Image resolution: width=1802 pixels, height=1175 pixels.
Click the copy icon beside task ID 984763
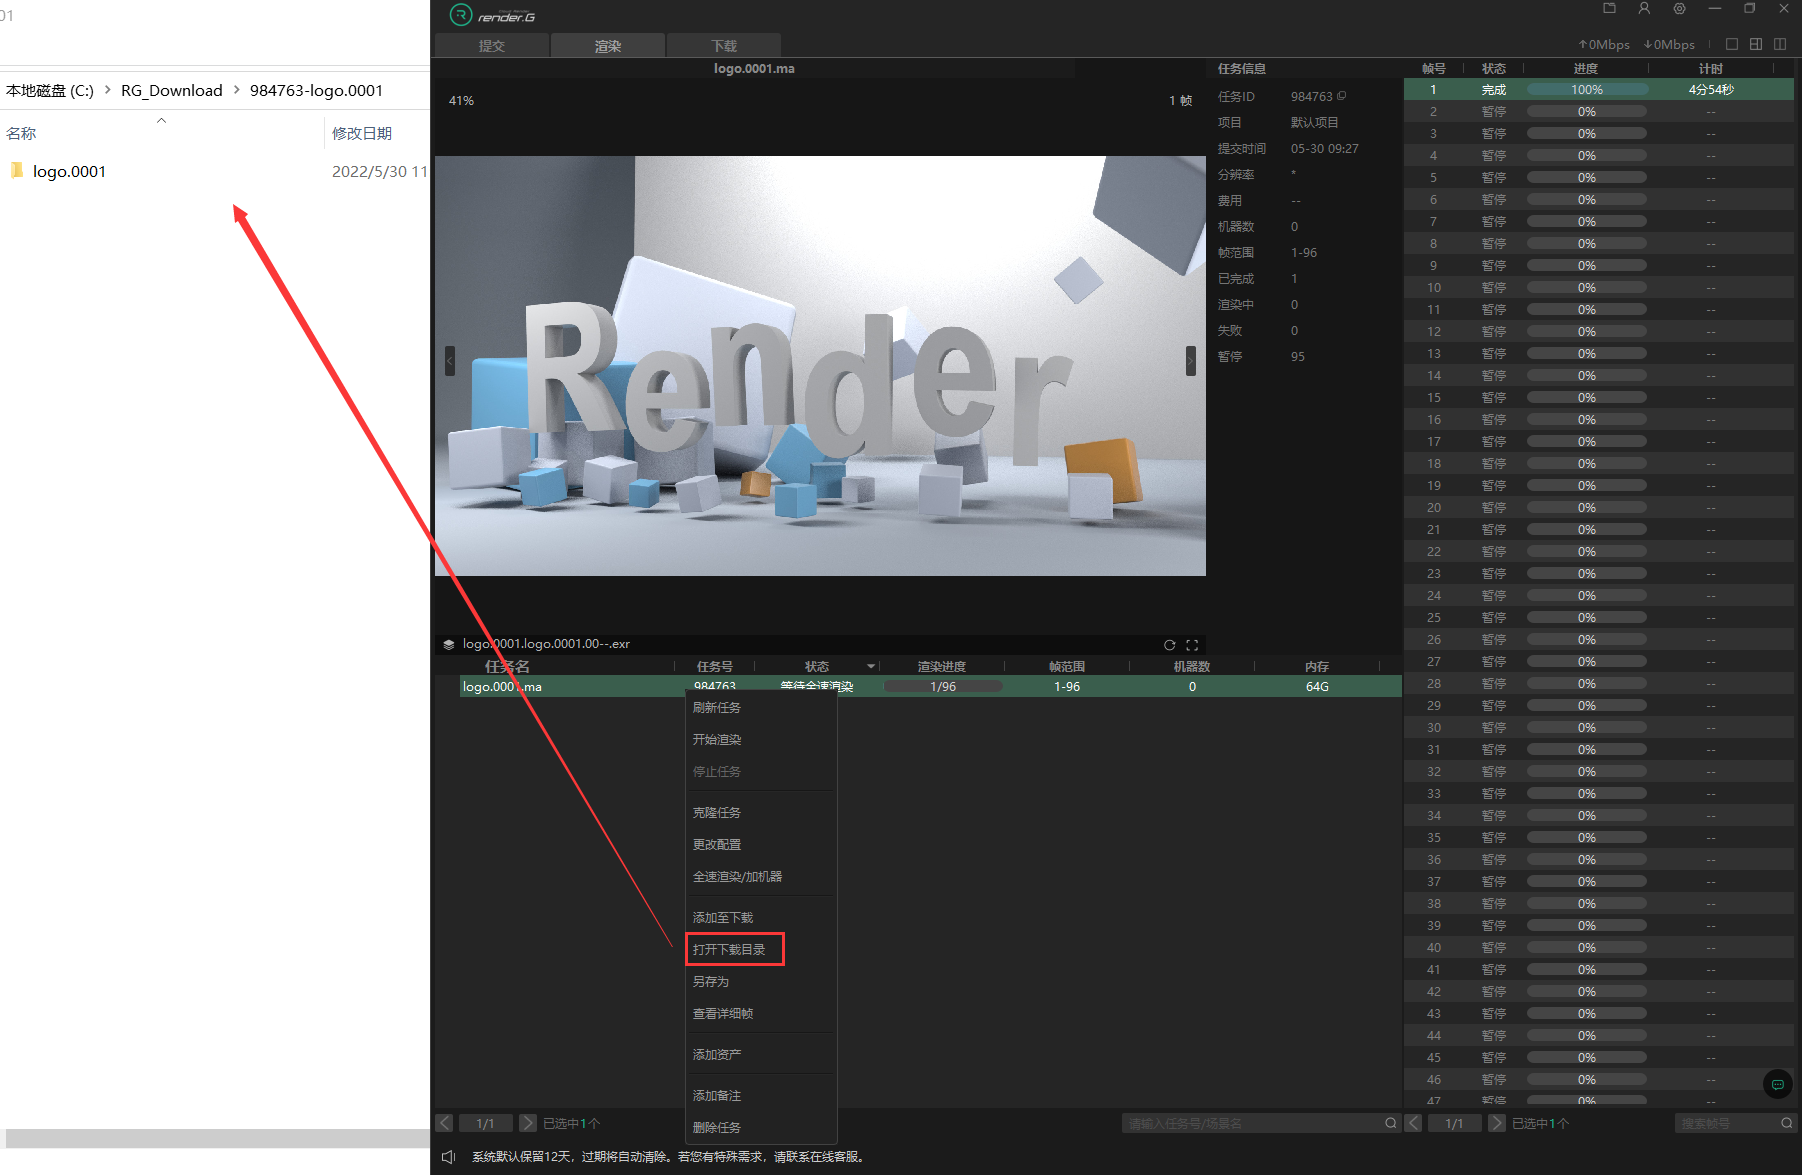[x=1342, y=96]
